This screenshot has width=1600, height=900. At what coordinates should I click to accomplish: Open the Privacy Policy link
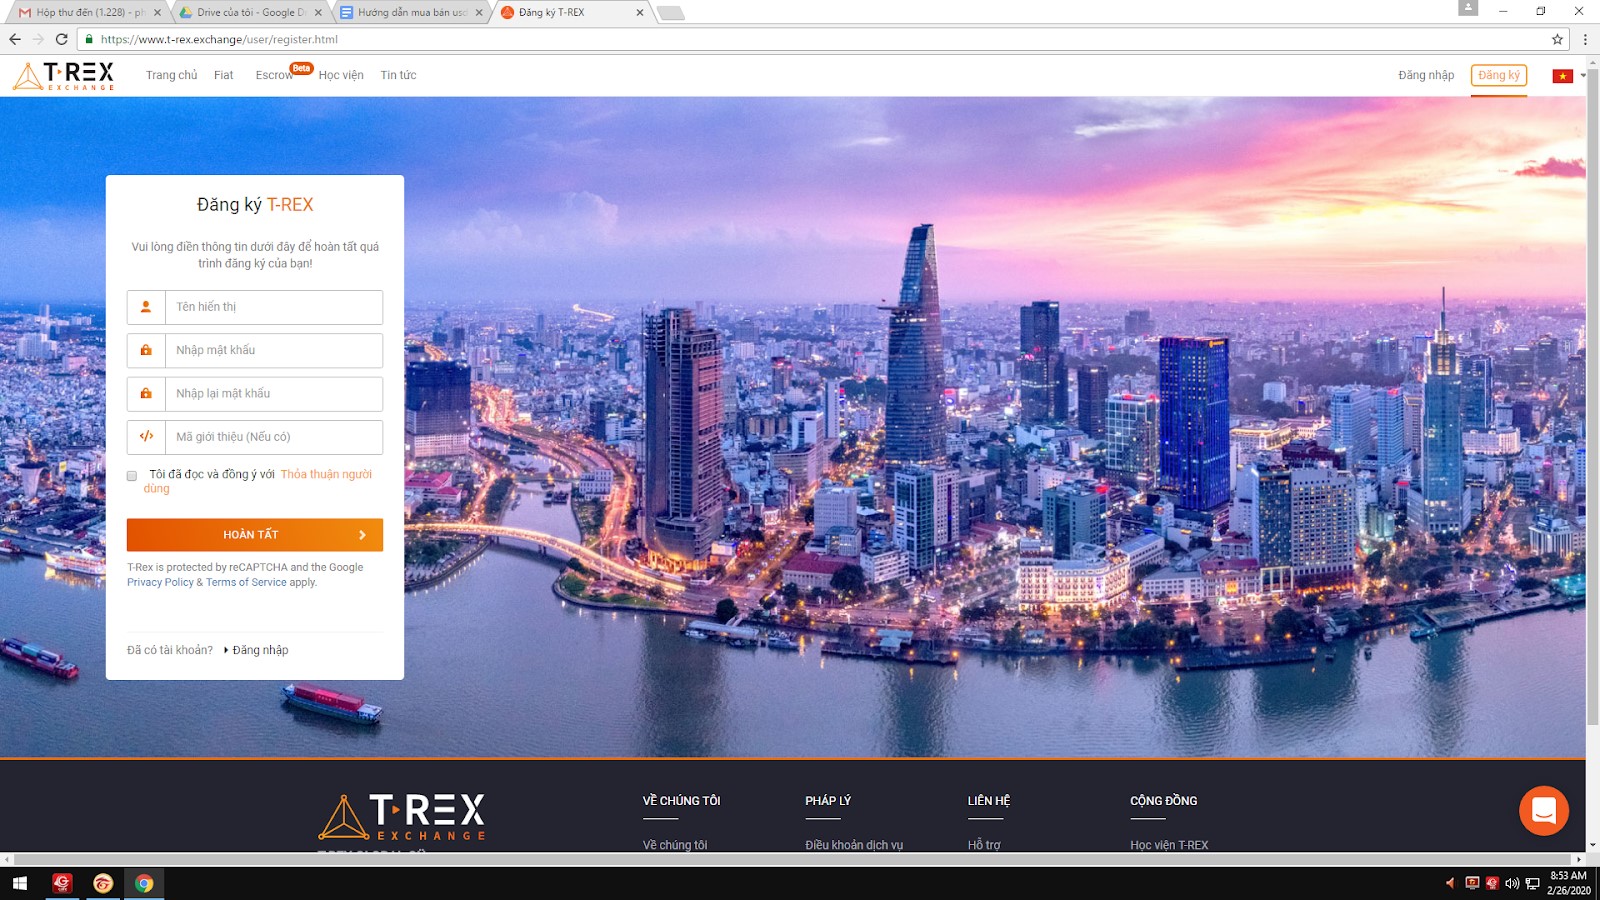pyautogui.click(x=160, y=582)
